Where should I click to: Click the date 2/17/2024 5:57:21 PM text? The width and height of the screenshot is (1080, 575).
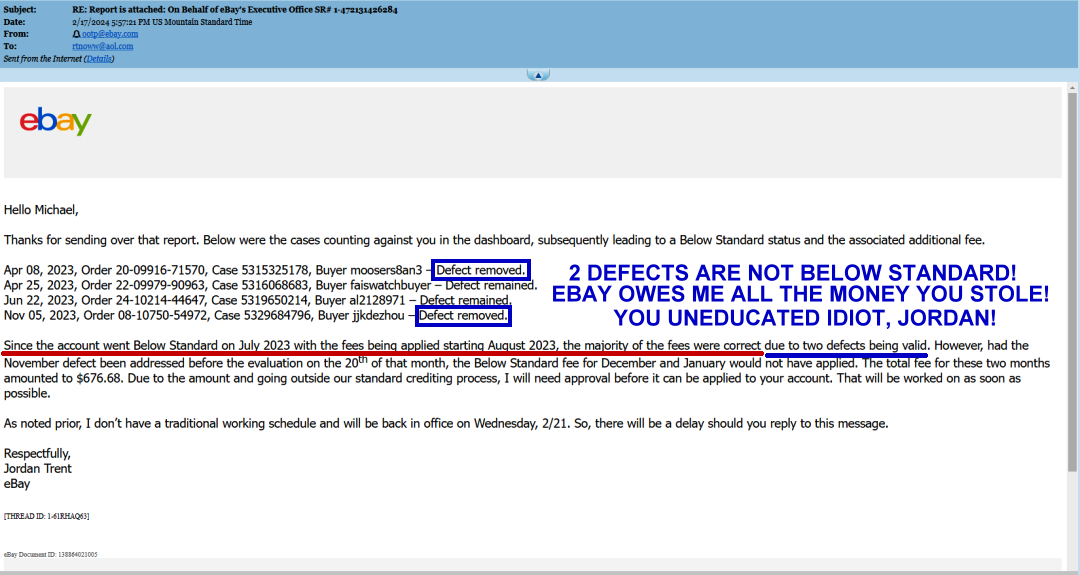click(x=162, y=22)
